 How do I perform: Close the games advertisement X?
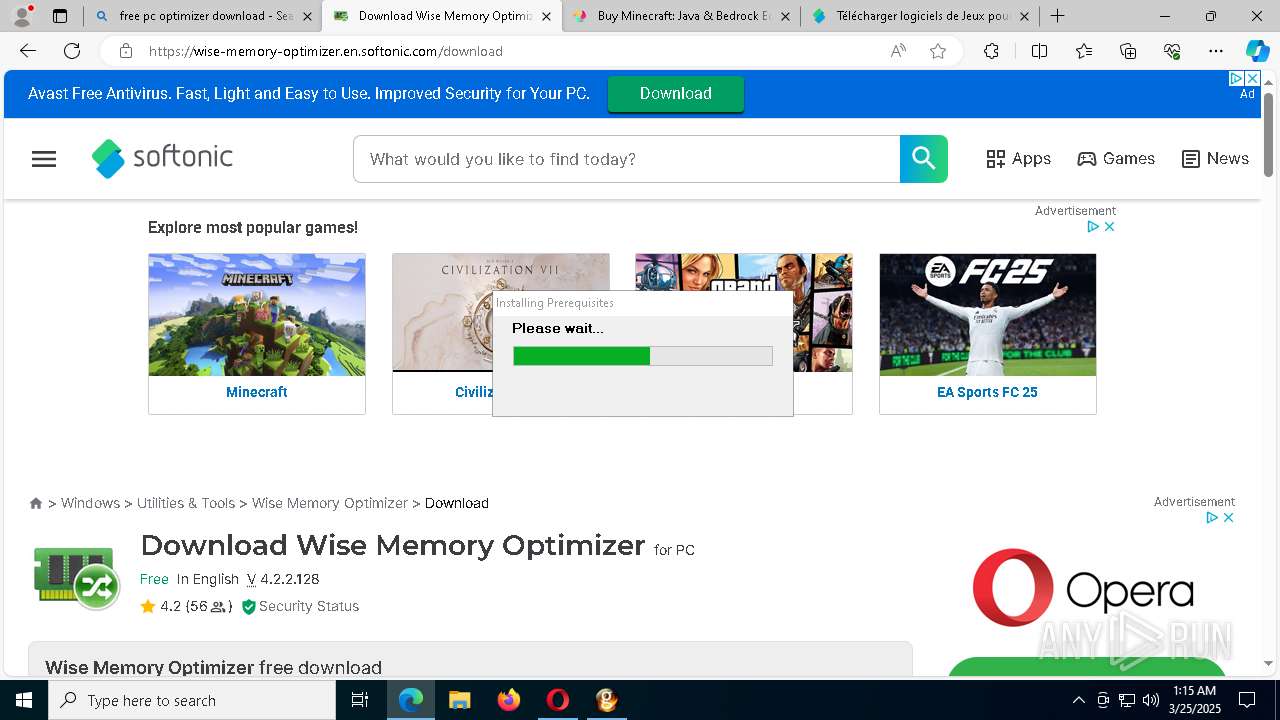1109,227
